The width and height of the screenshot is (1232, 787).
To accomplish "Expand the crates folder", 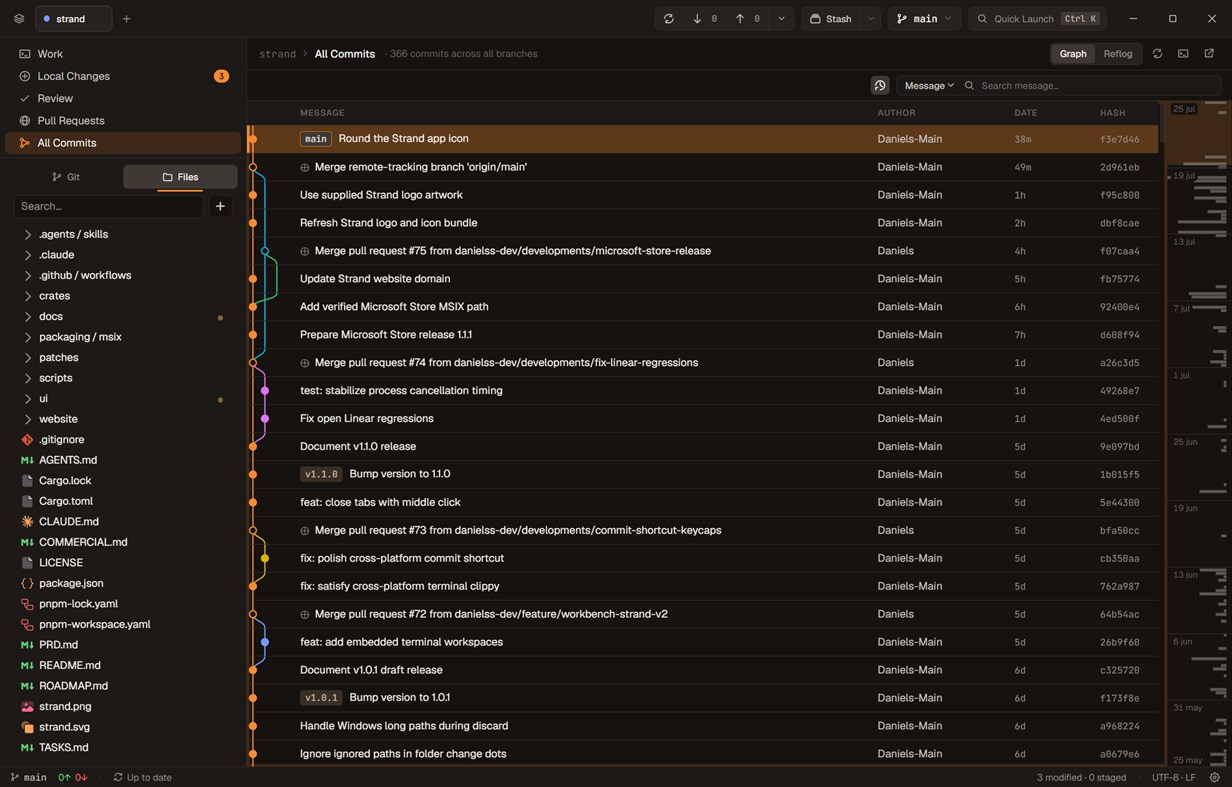I will click(54, 296).
